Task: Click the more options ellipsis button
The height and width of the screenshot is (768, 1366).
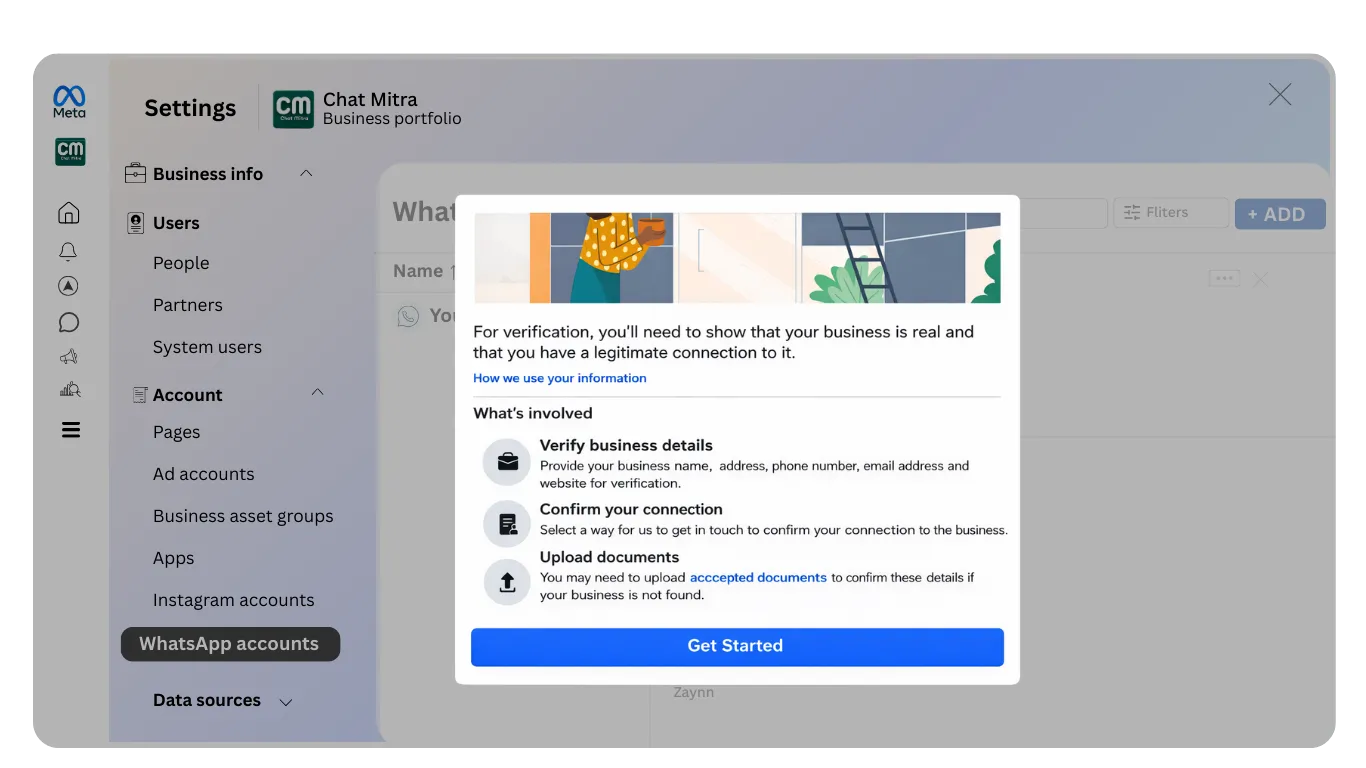Action: click(1224, 278)
